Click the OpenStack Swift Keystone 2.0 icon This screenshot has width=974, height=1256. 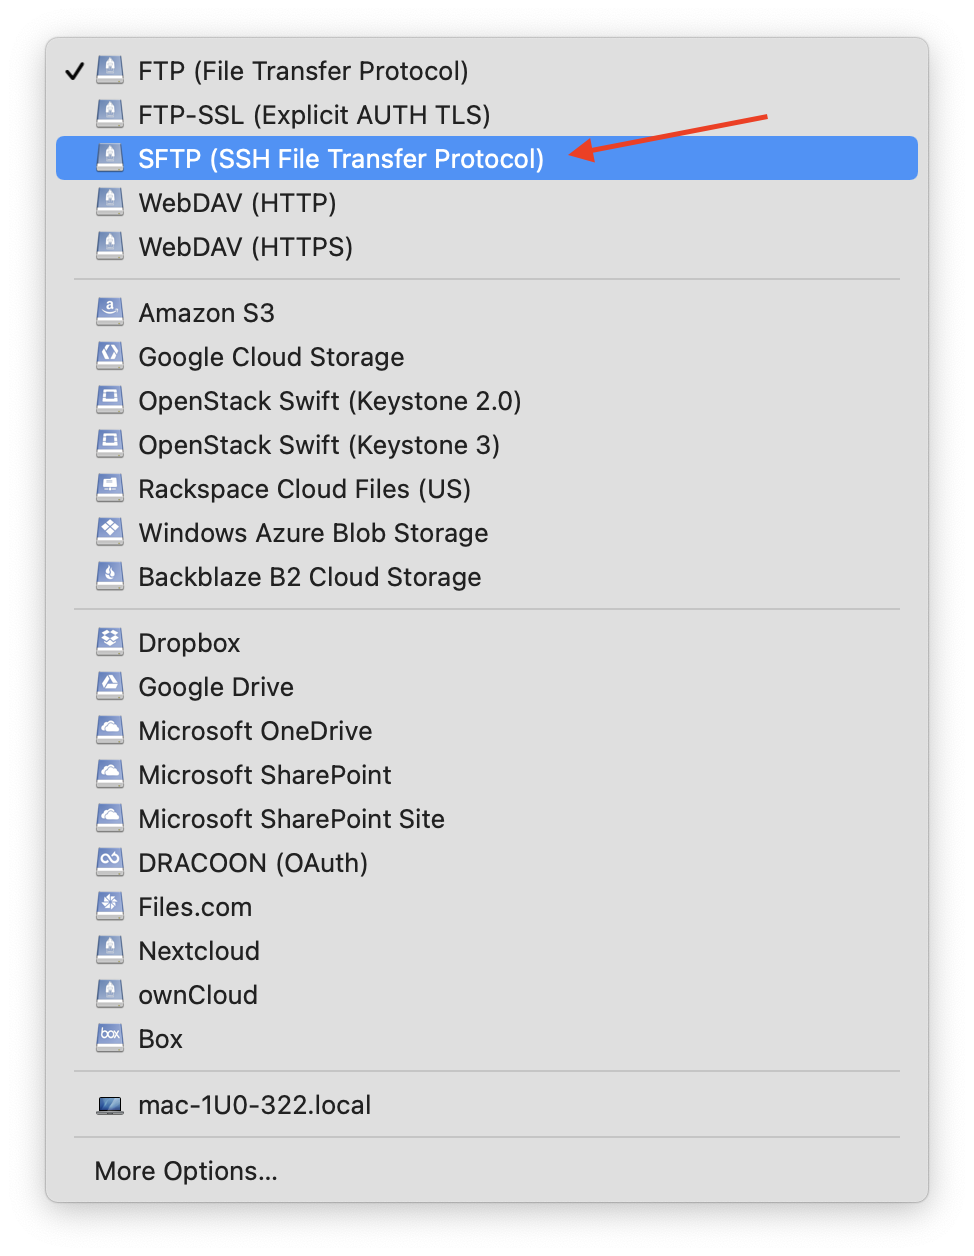coord(110,400)
